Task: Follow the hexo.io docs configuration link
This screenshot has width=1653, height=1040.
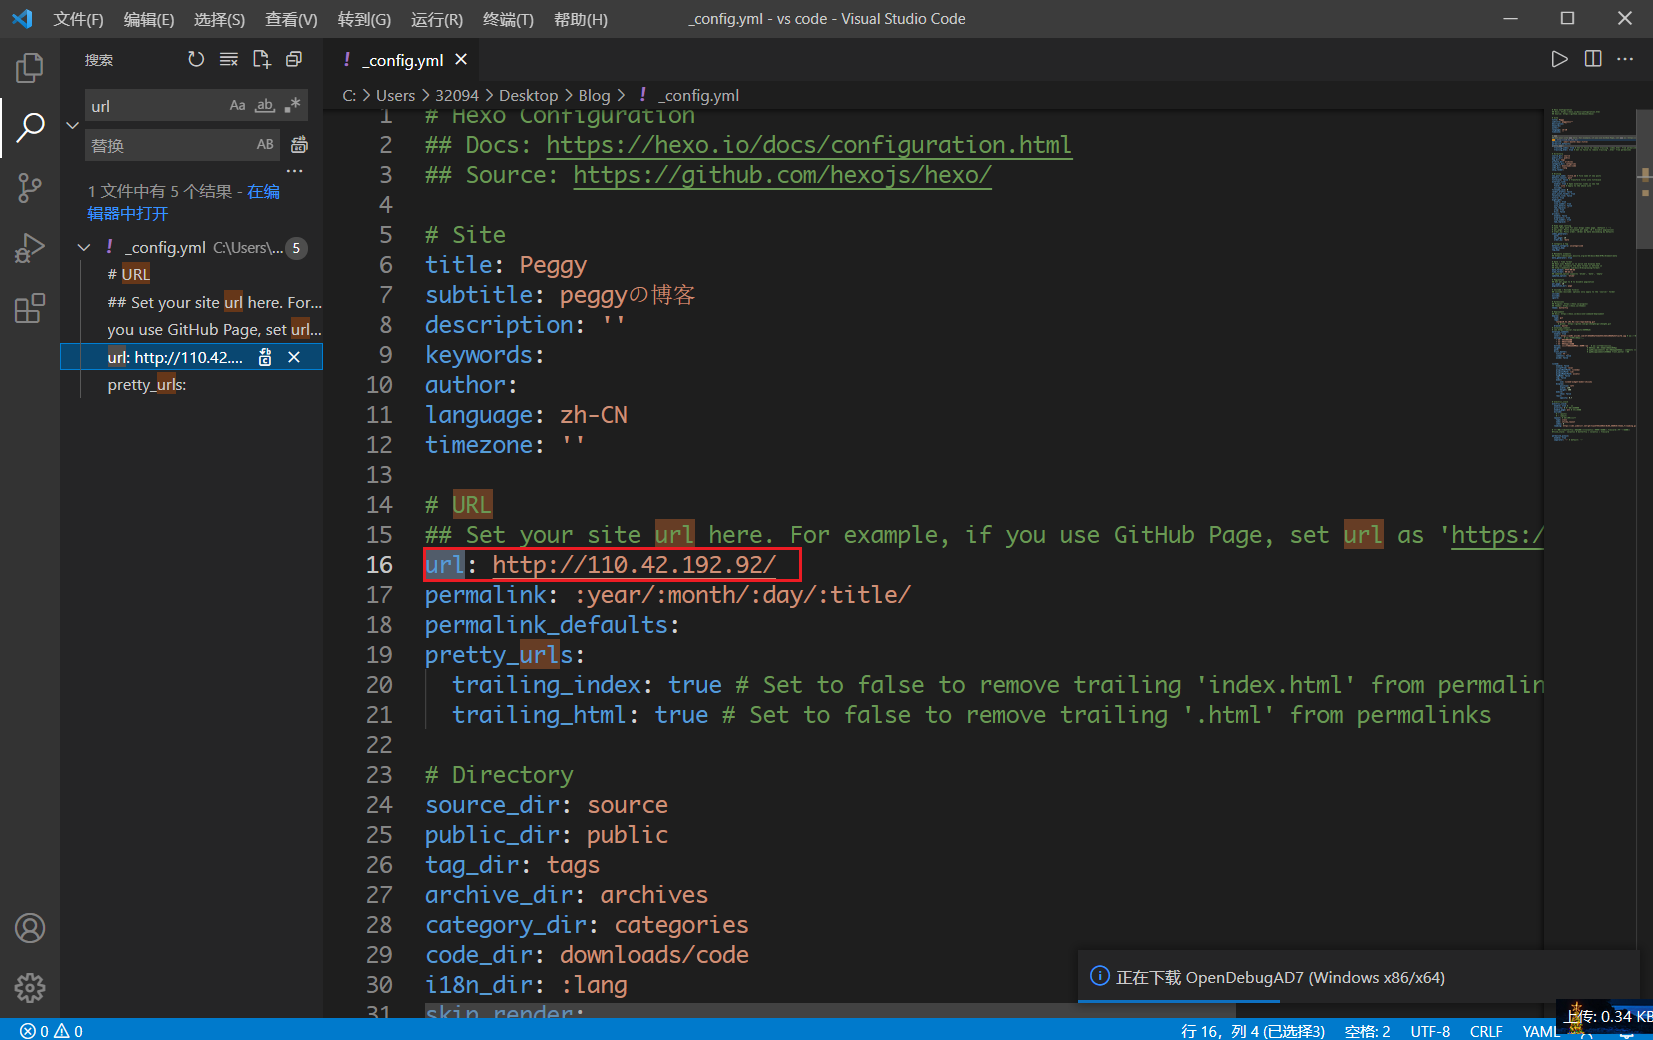Action: pyautogui.click(x=809, y=145)
